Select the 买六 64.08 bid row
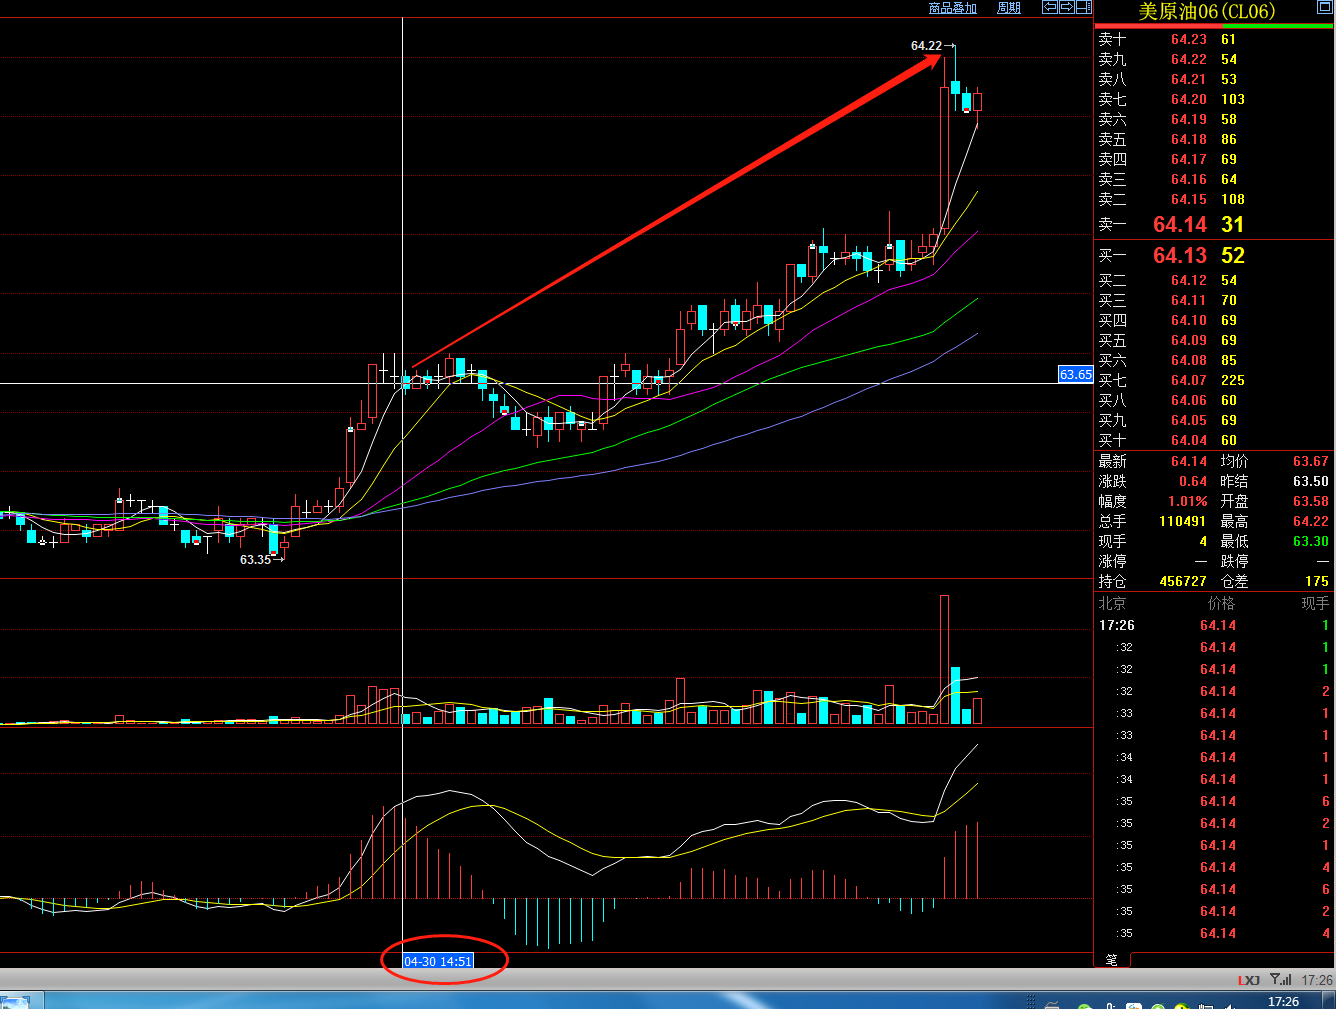 (x=1214, y=360)
